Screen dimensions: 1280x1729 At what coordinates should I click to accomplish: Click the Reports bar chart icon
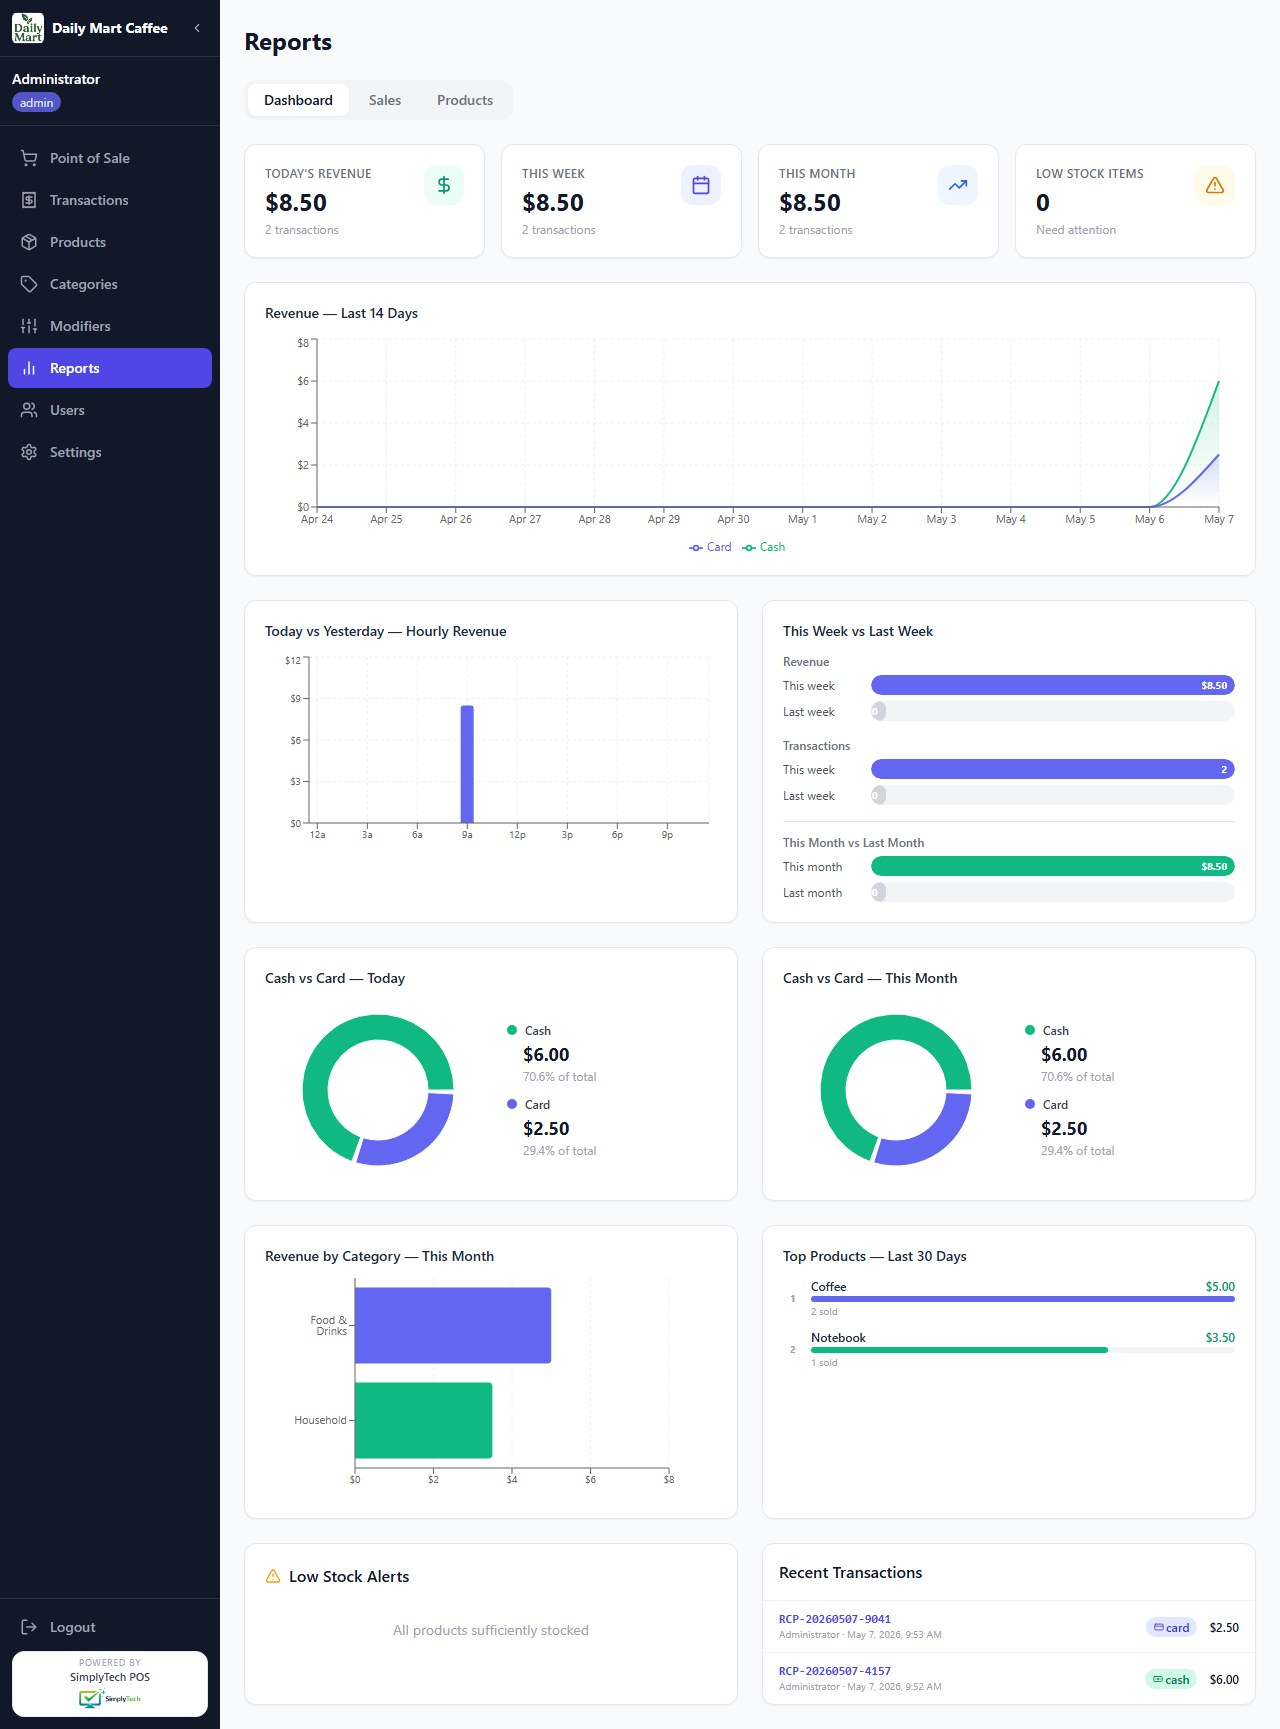pos(29,368)
